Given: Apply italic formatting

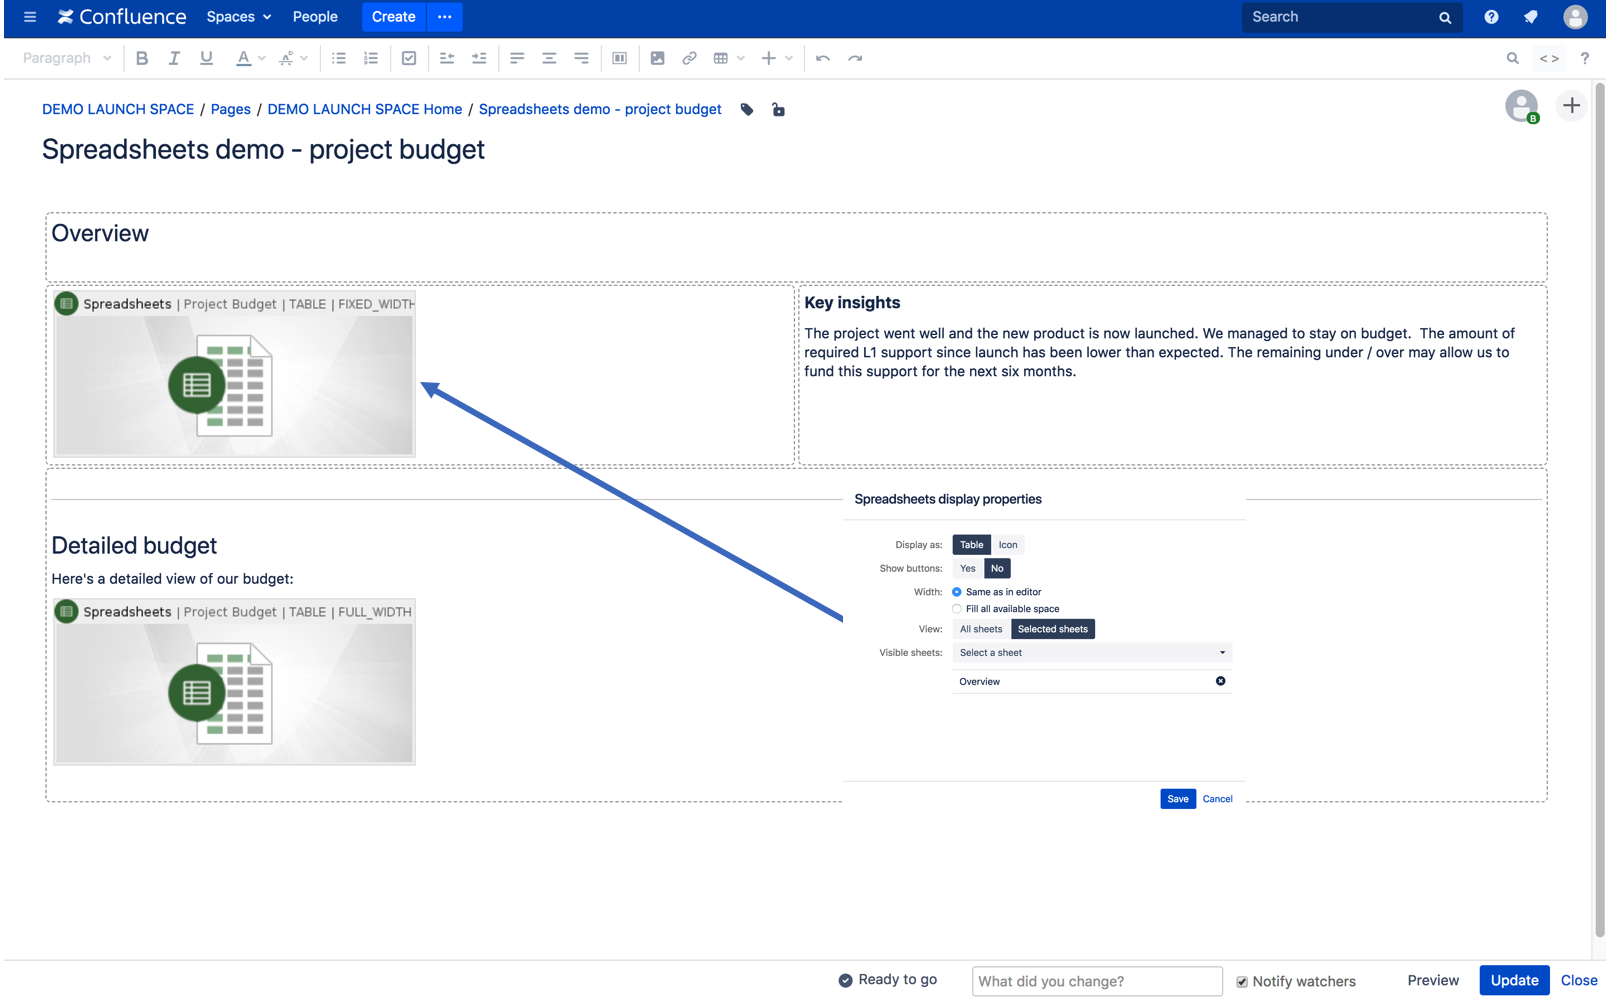Looking at the screenshot, I should (x=173, y=58).
